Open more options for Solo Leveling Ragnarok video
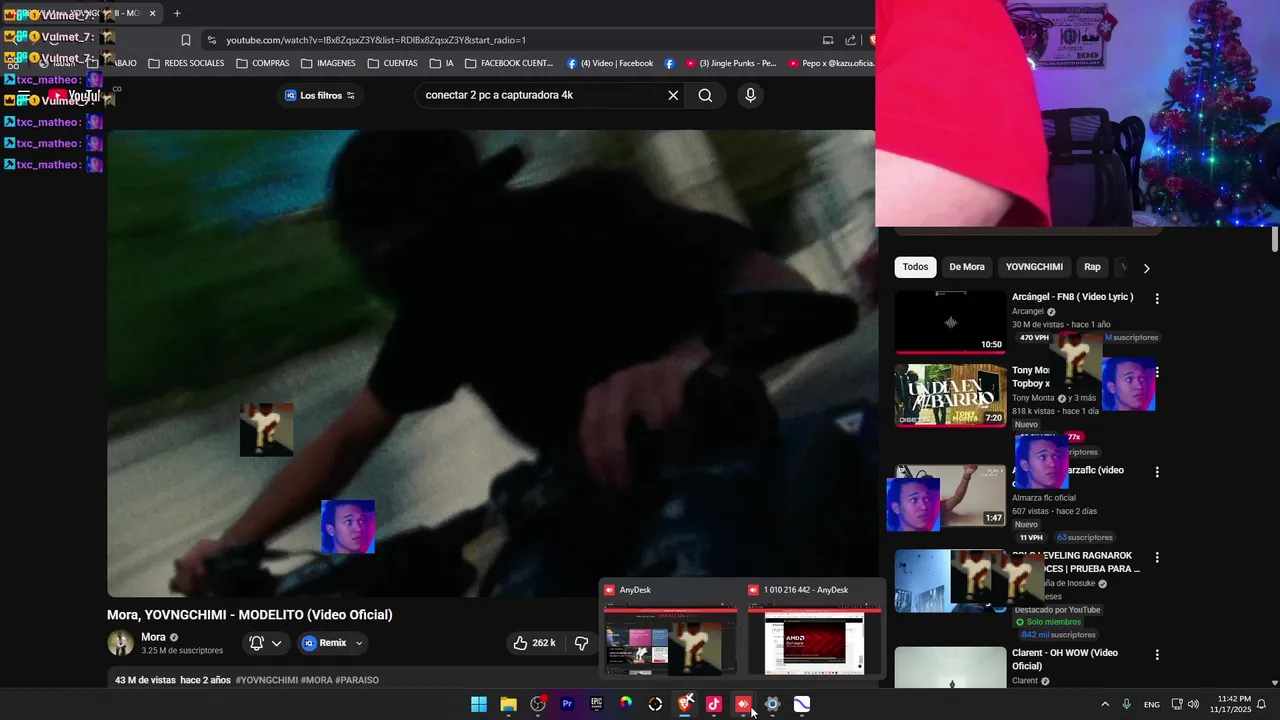The height and width of the screenshot is (720, 1280). [x=1157, y=557]
